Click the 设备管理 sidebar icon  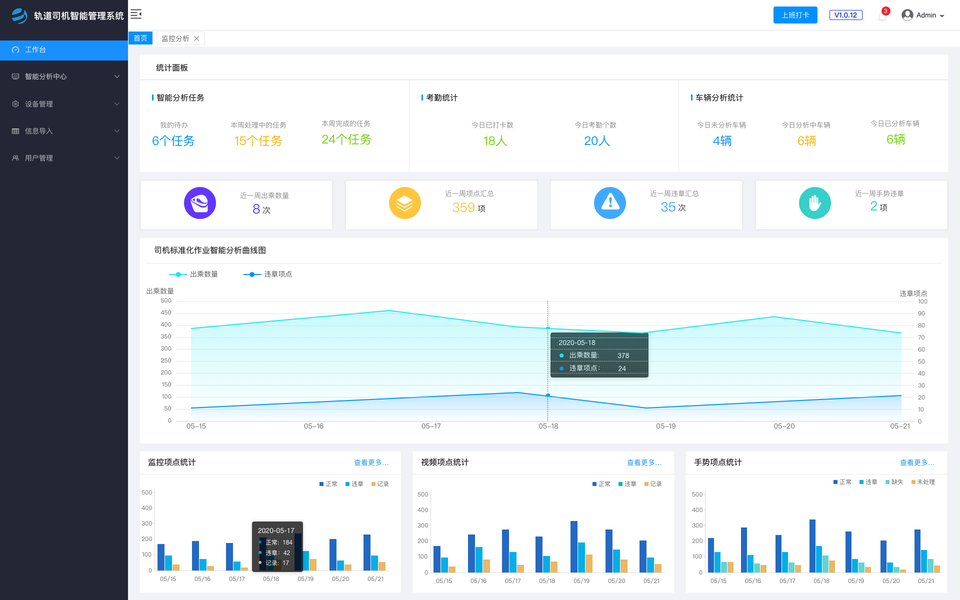(x=15, y=104)
